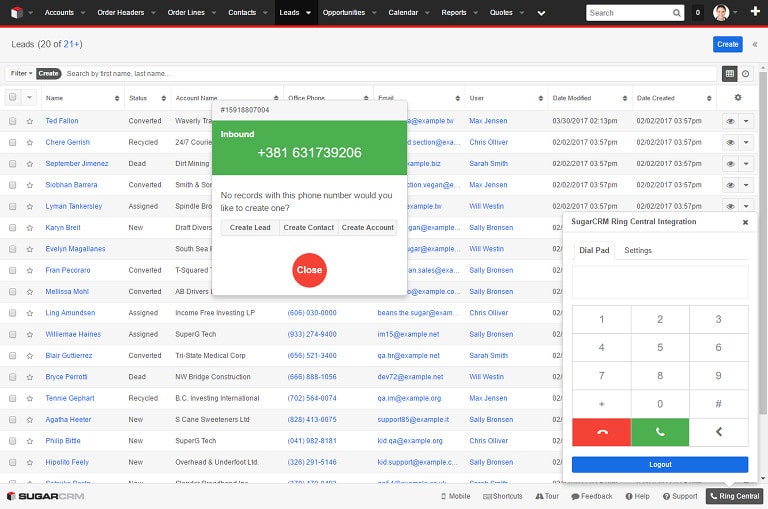Click the backspace arrow on dial pad
The height and width of the screenshot is (509, 768).
719,432
